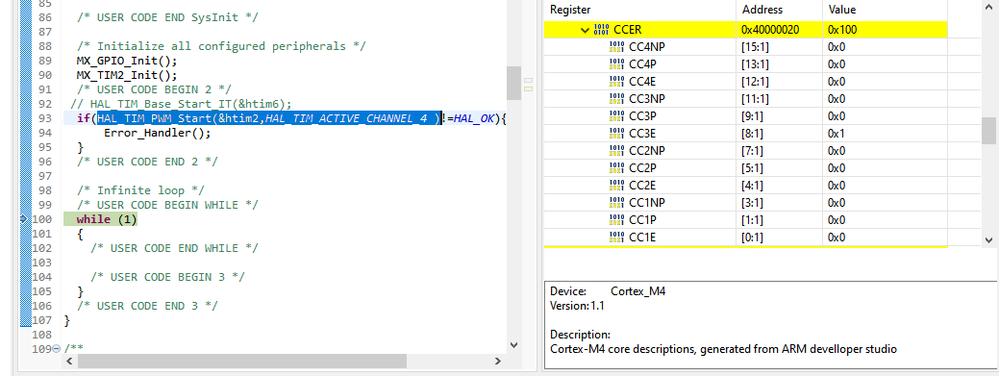Viewport: 999px width, 376px height.
Task: Select the CC4P address [13:1]
Action: coord(755,64)
